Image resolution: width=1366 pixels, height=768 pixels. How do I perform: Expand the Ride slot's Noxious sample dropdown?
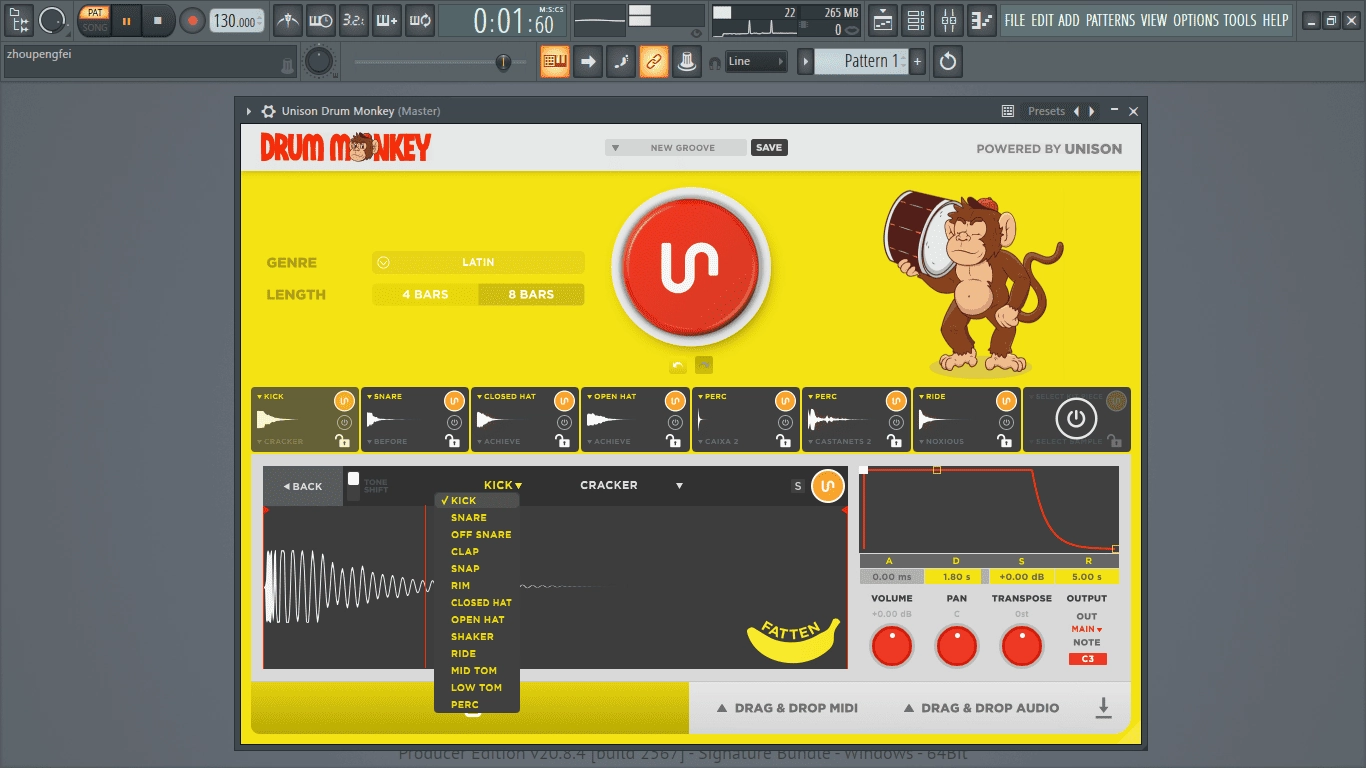click(941, 441)
